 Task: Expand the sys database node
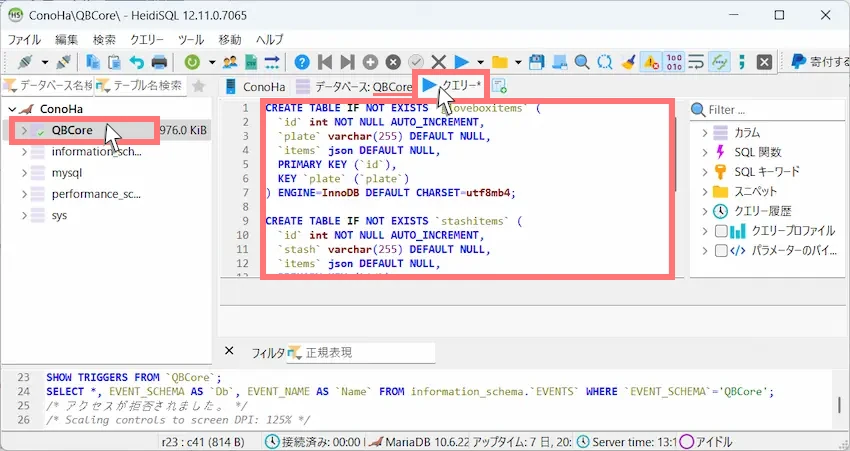tap(24, 215)
